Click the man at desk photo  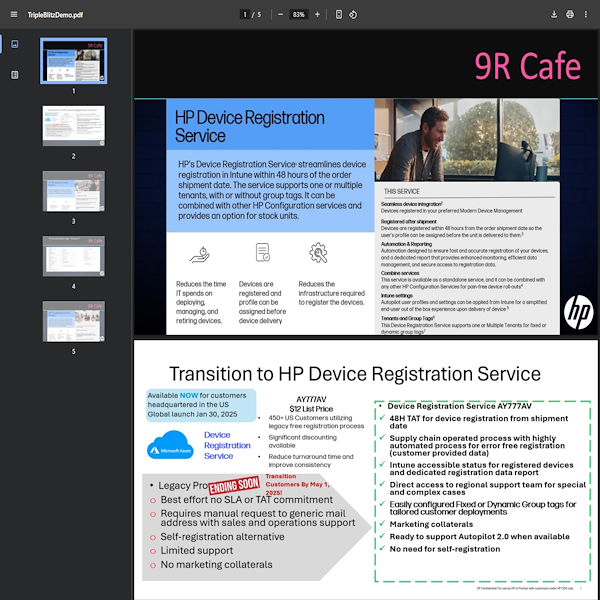click(x=467, y=140)
